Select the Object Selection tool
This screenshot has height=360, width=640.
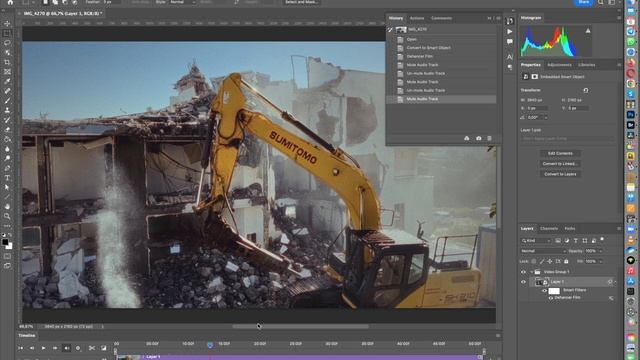(x=7, y=53)
